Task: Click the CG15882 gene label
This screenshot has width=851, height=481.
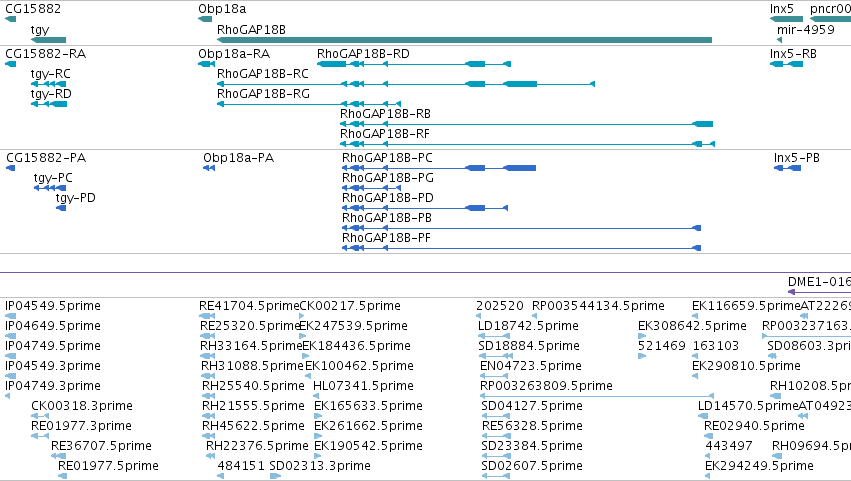Action: coord(33,9)
